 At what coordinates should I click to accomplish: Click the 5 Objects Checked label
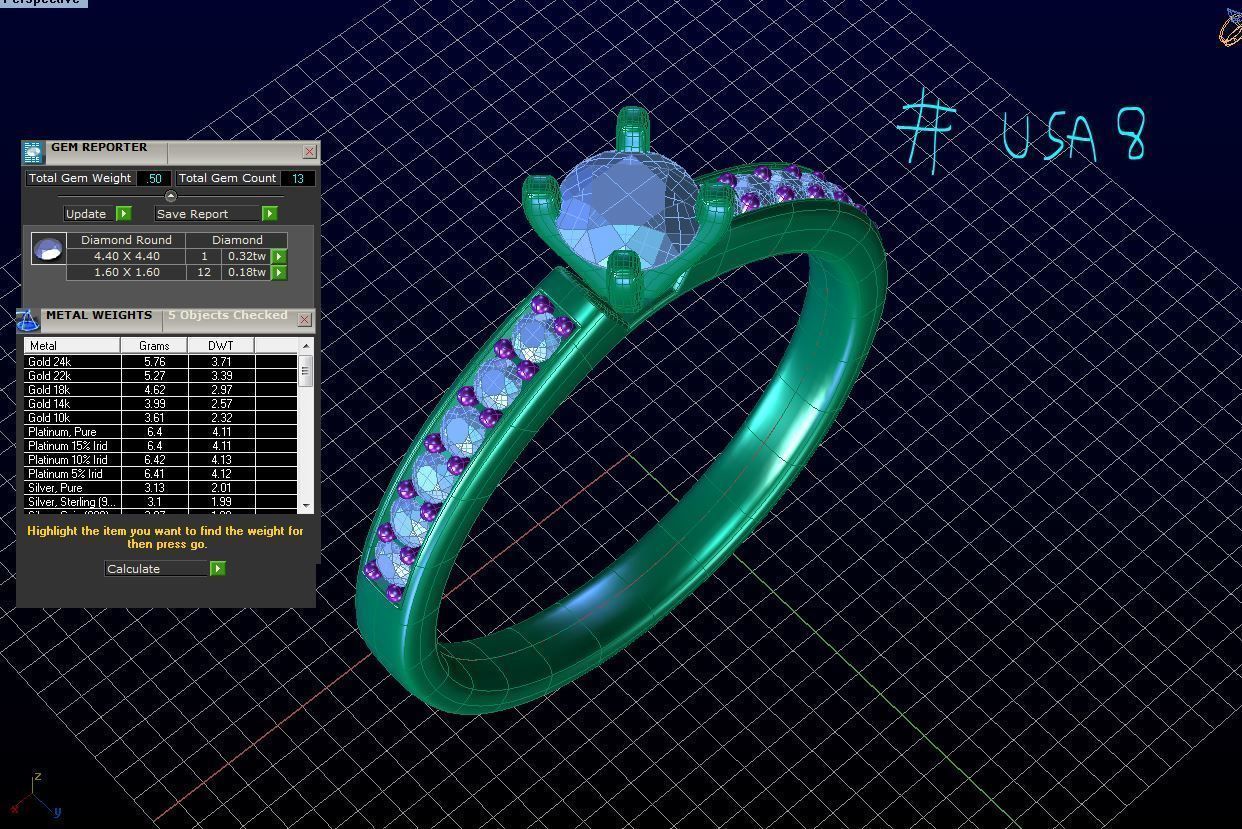pos(228,315)
